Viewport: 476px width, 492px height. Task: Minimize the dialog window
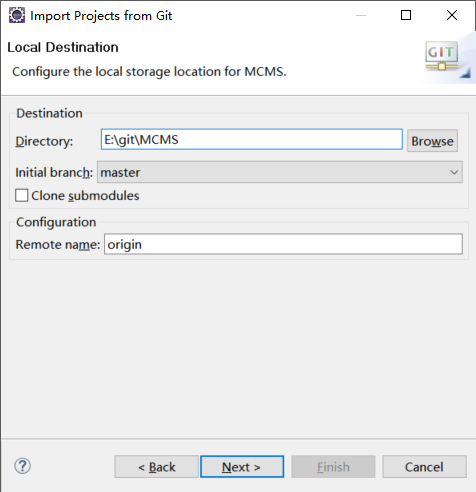(361, 15)
